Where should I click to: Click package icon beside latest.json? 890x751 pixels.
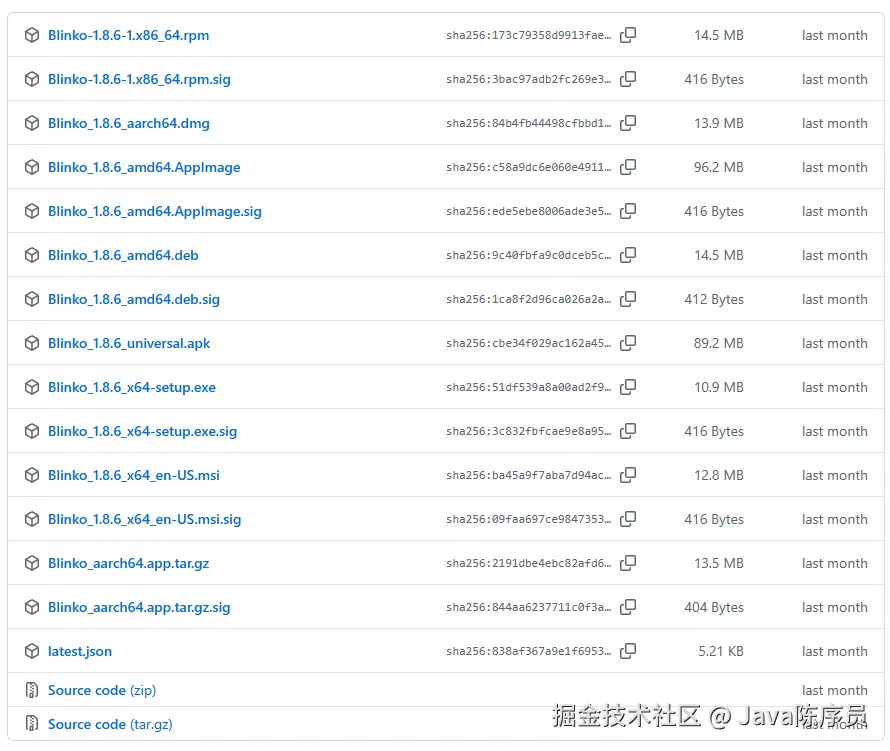(32, 651)
